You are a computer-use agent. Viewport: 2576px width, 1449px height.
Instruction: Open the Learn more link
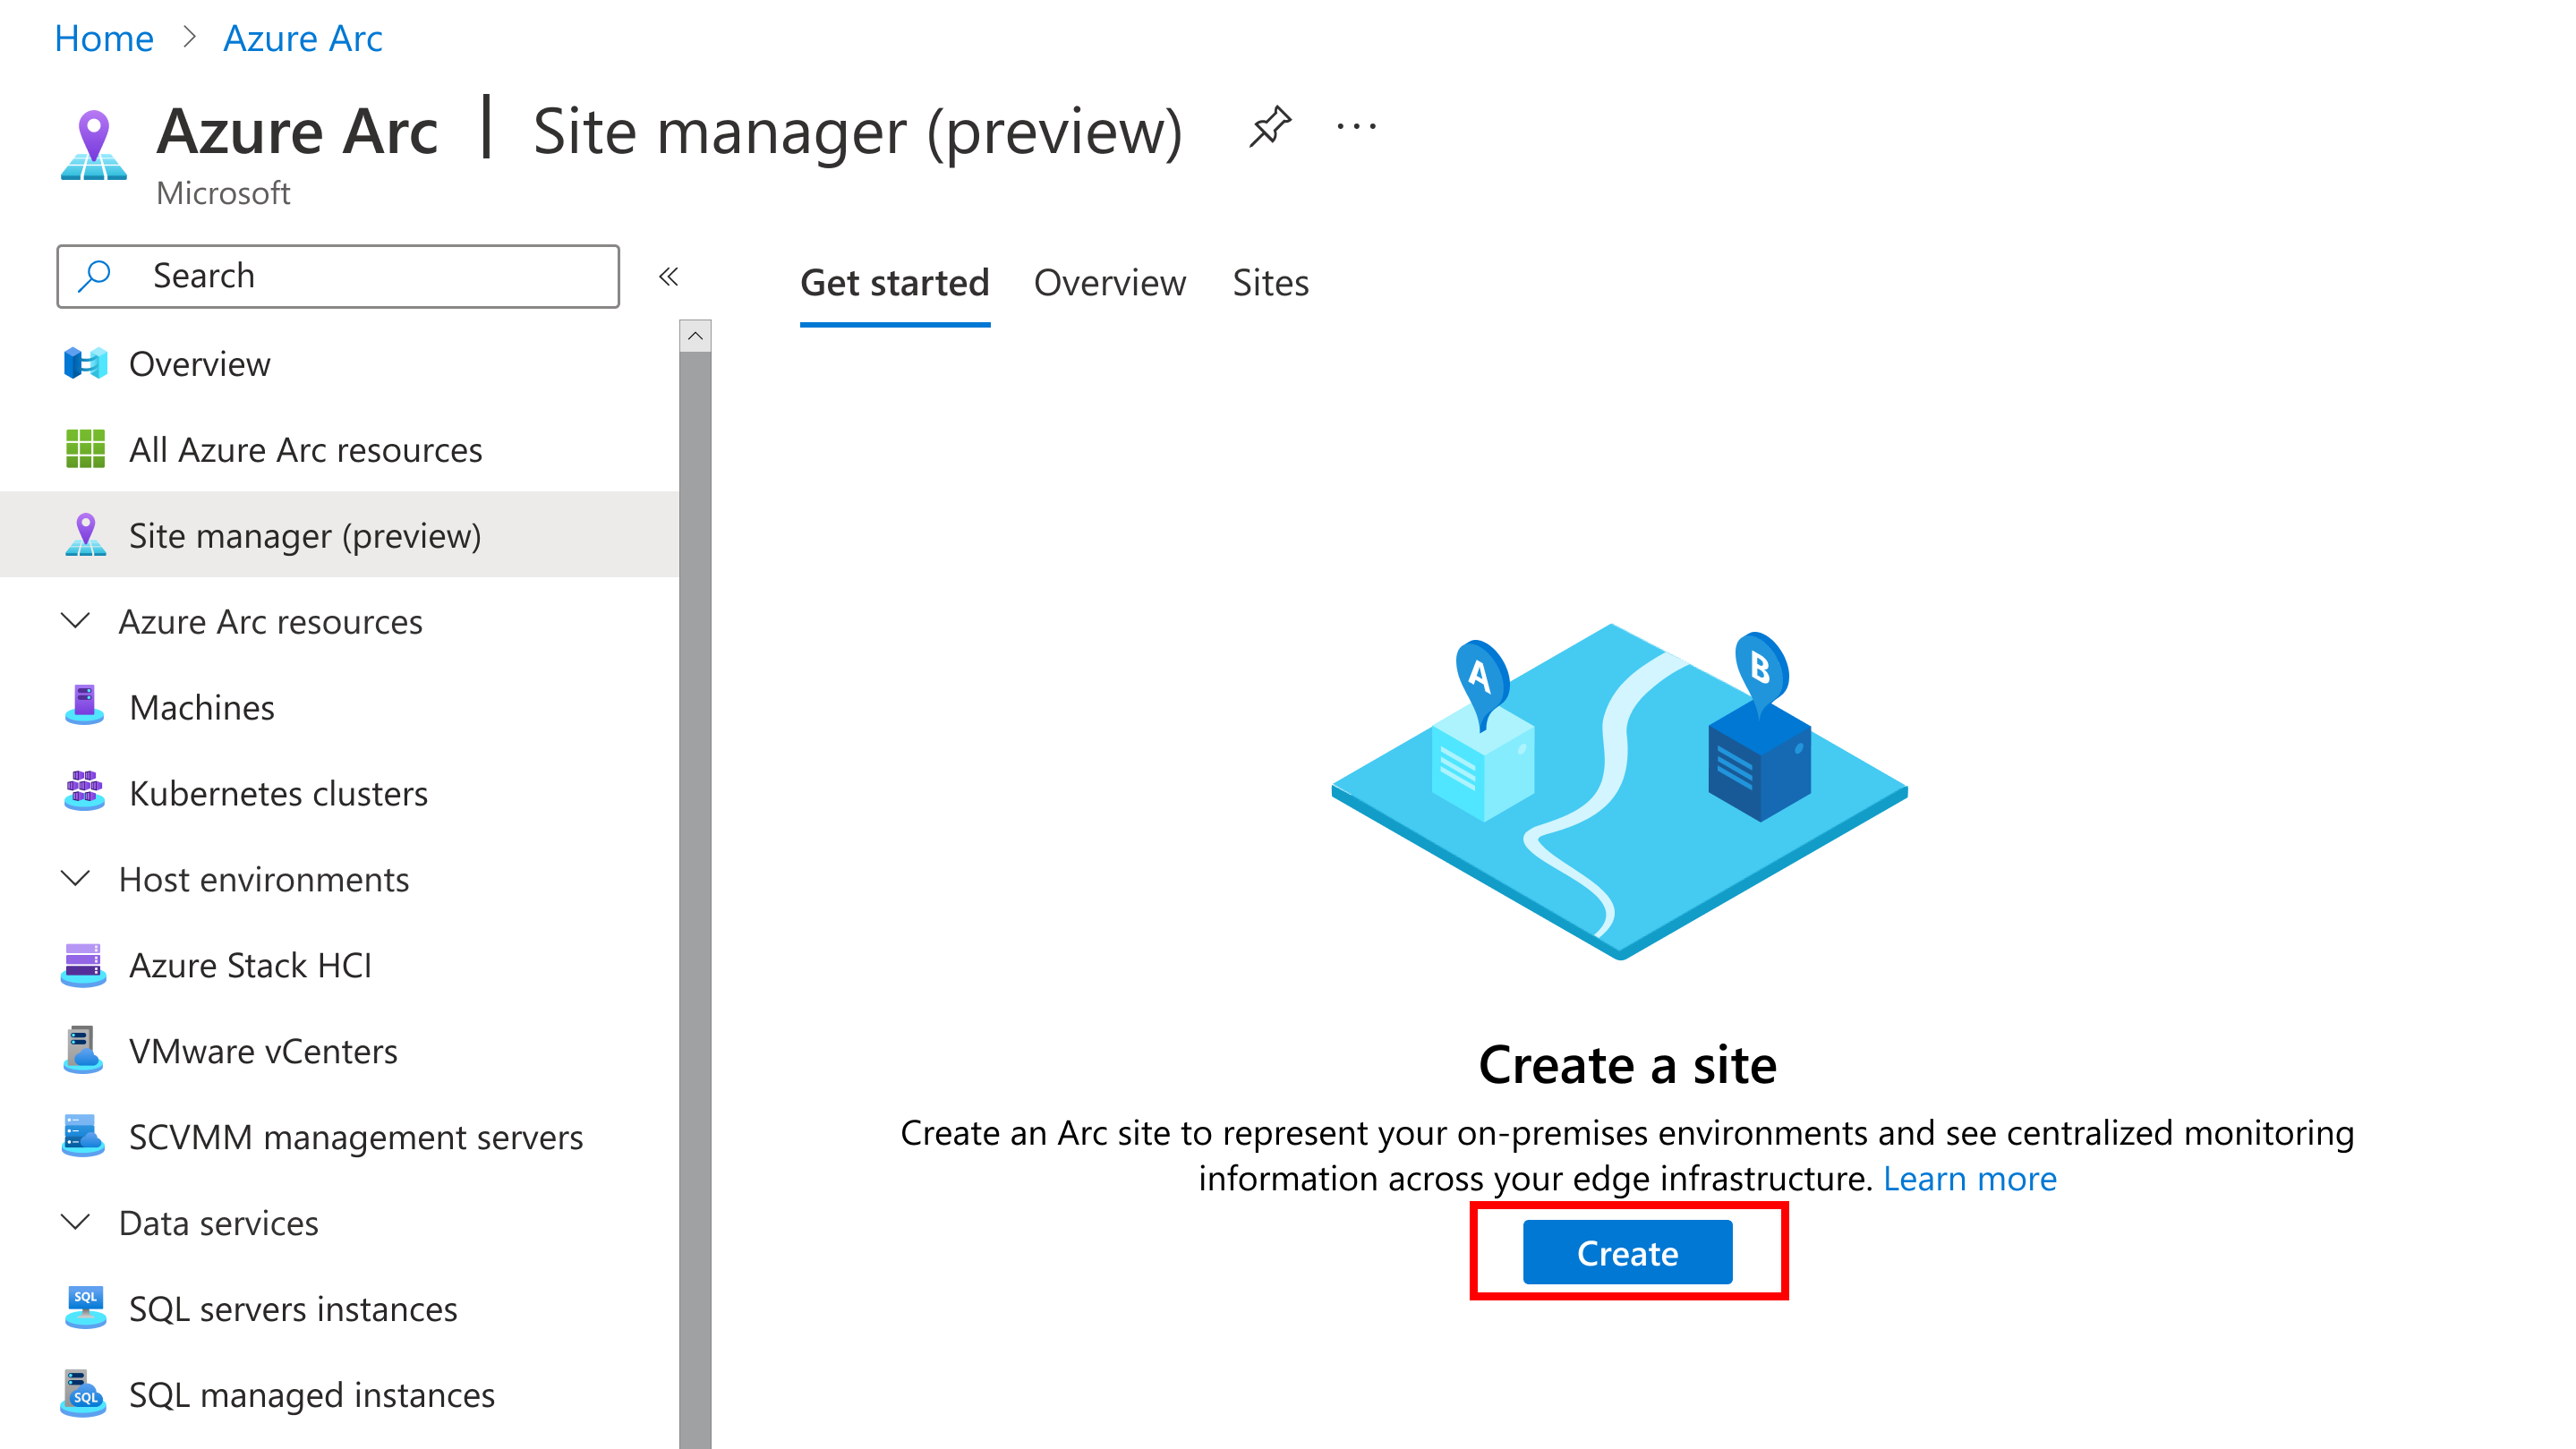(1969, 1179)
